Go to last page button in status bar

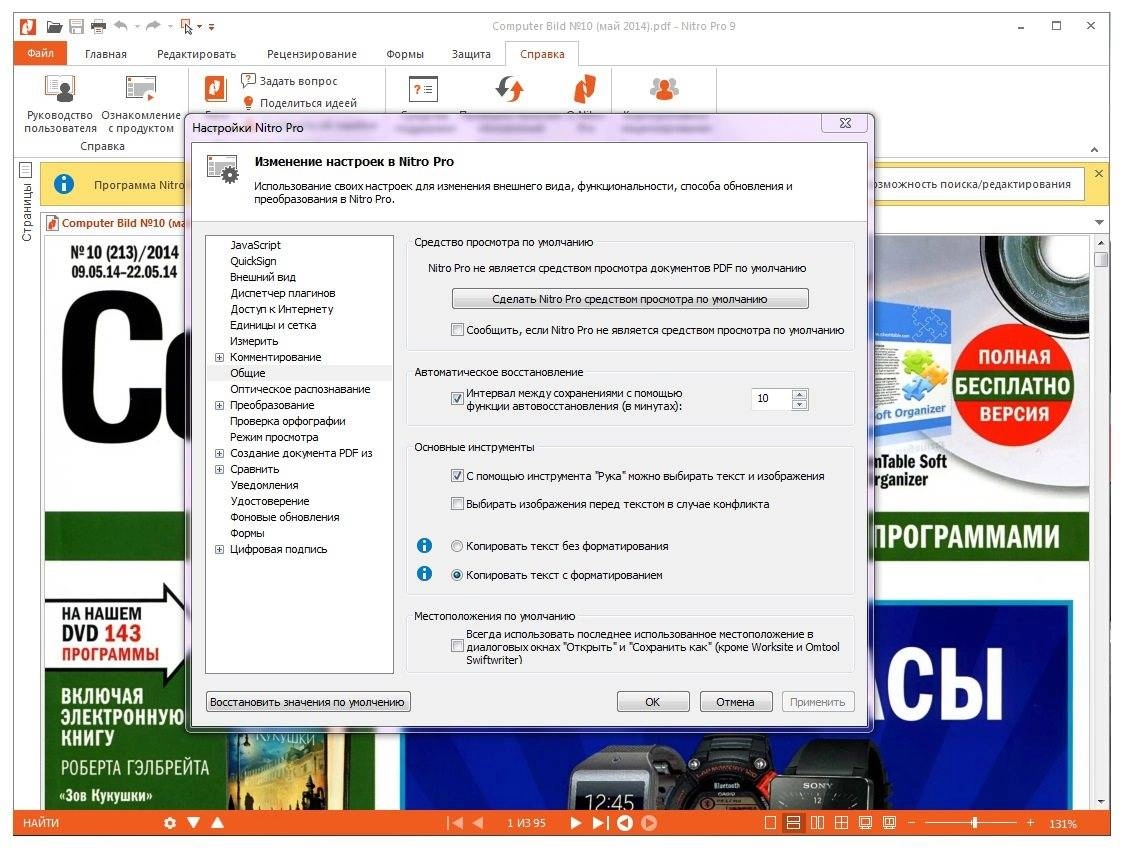pyautogui.click(x=600, y=823)
